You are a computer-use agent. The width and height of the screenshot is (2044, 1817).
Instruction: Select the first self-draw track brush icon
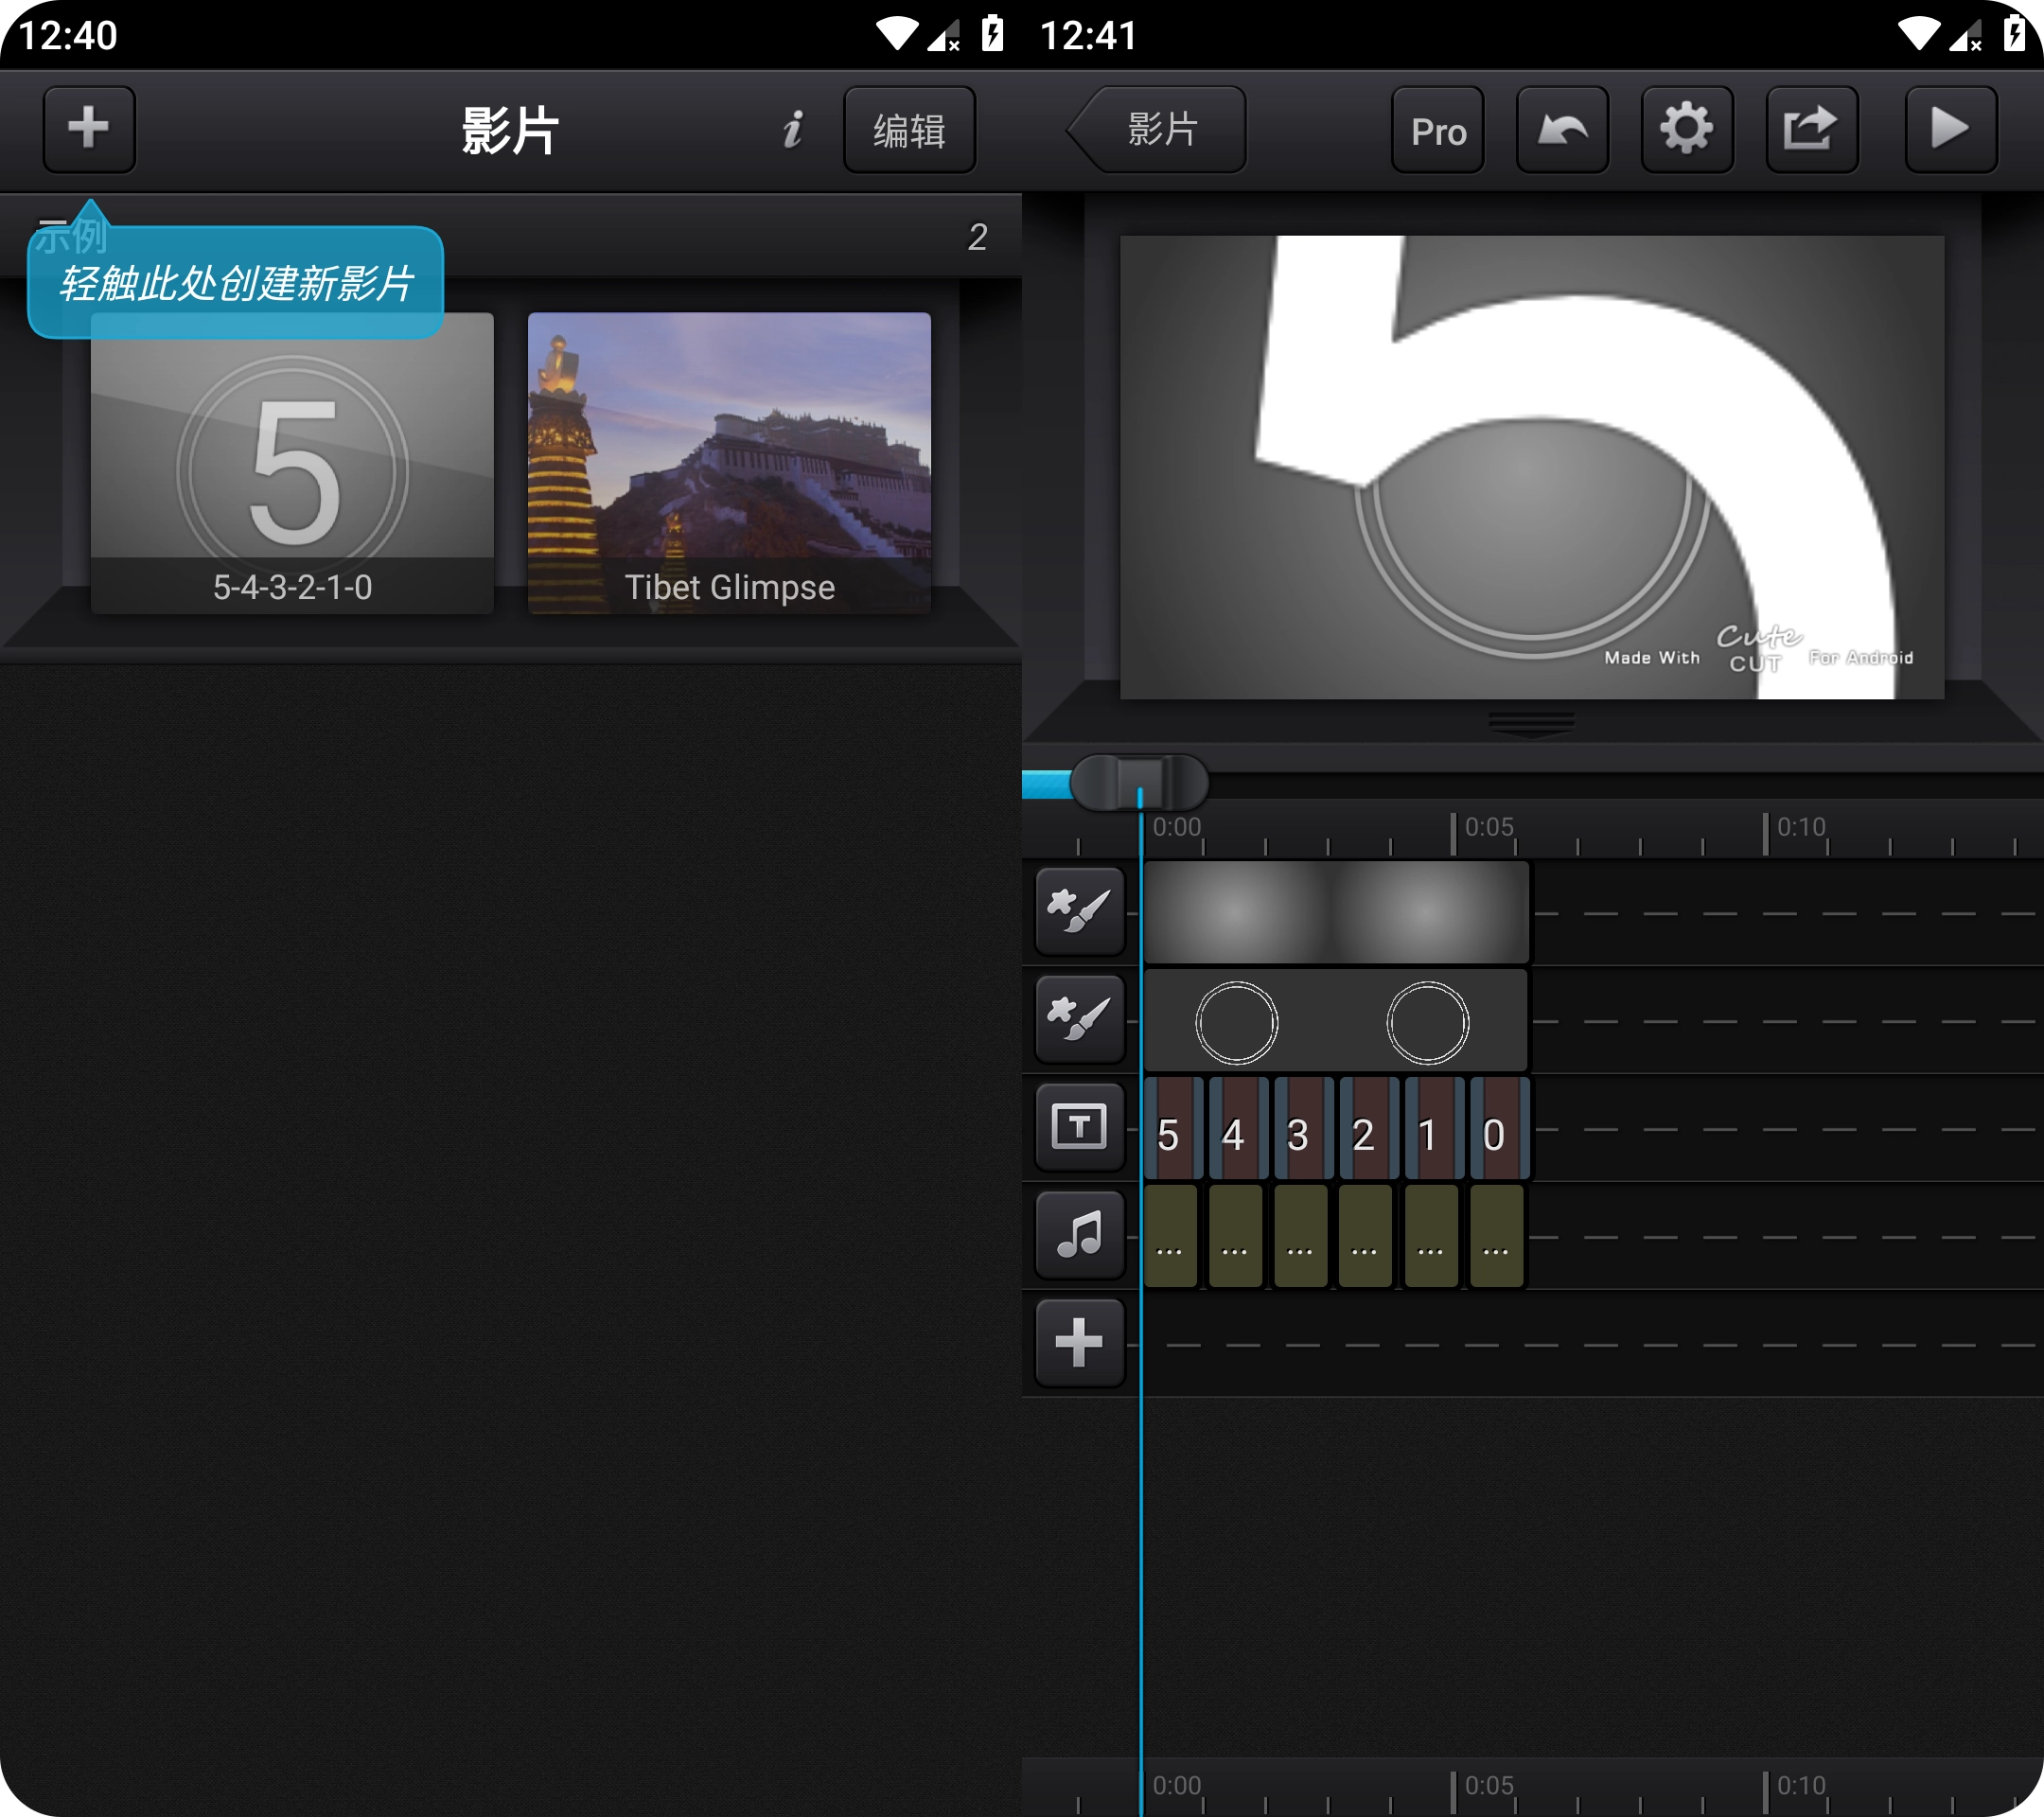click(1079, 911)
